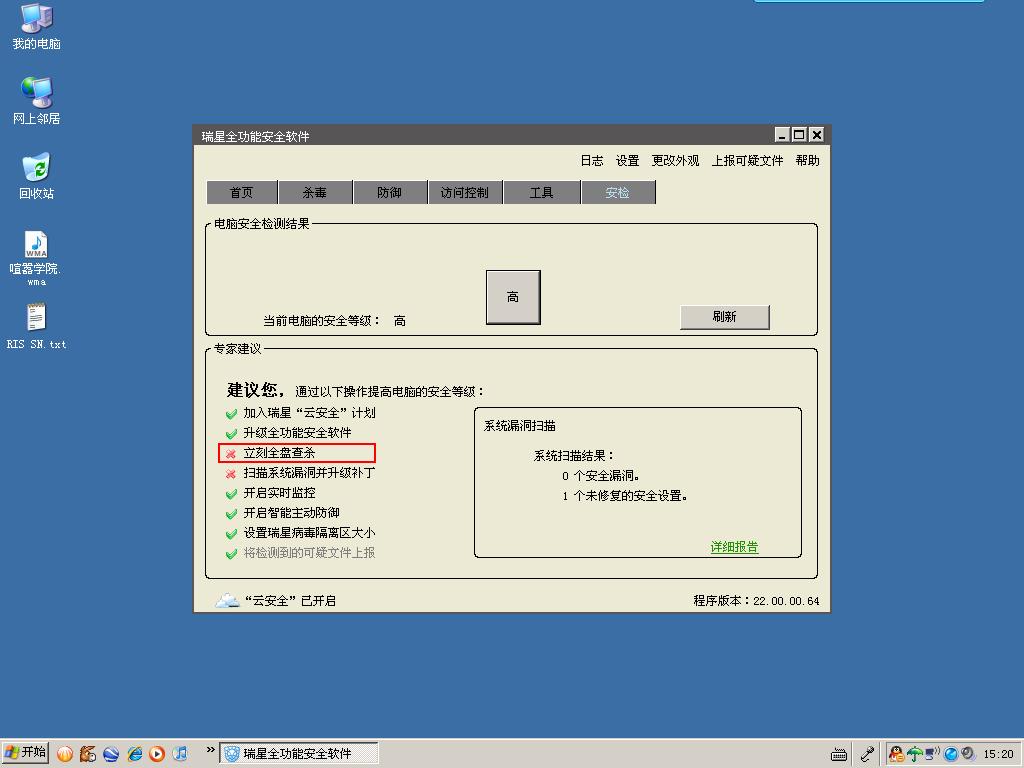This screenshot has width=1024, height=768.
Task: Click the cloud icon next to “云安全”已开启
Action: pos(227,600)
